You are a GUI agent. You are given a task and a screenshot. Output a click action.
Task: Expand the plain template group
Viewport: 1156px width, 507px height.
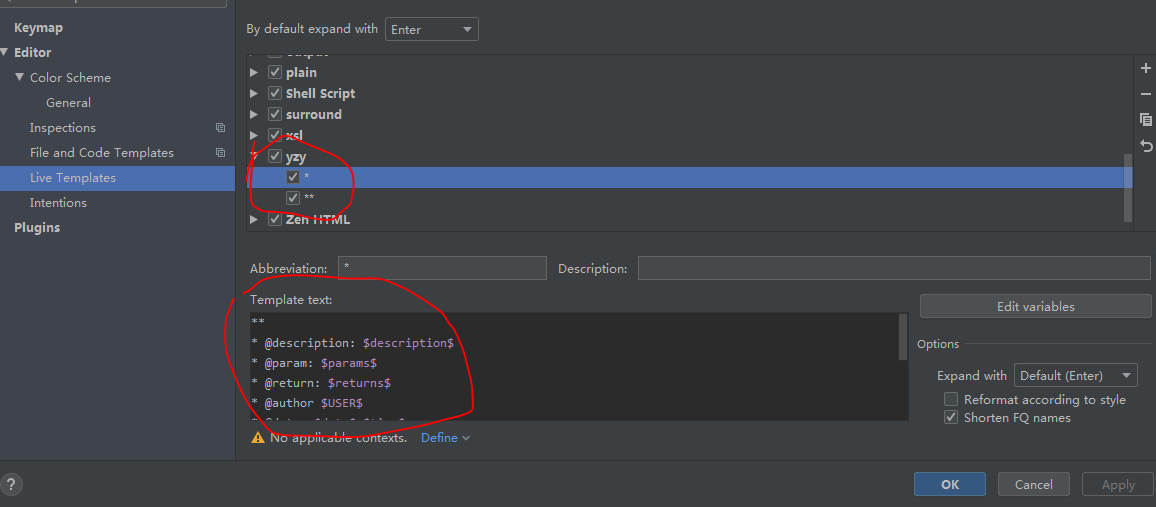point(254,72)
